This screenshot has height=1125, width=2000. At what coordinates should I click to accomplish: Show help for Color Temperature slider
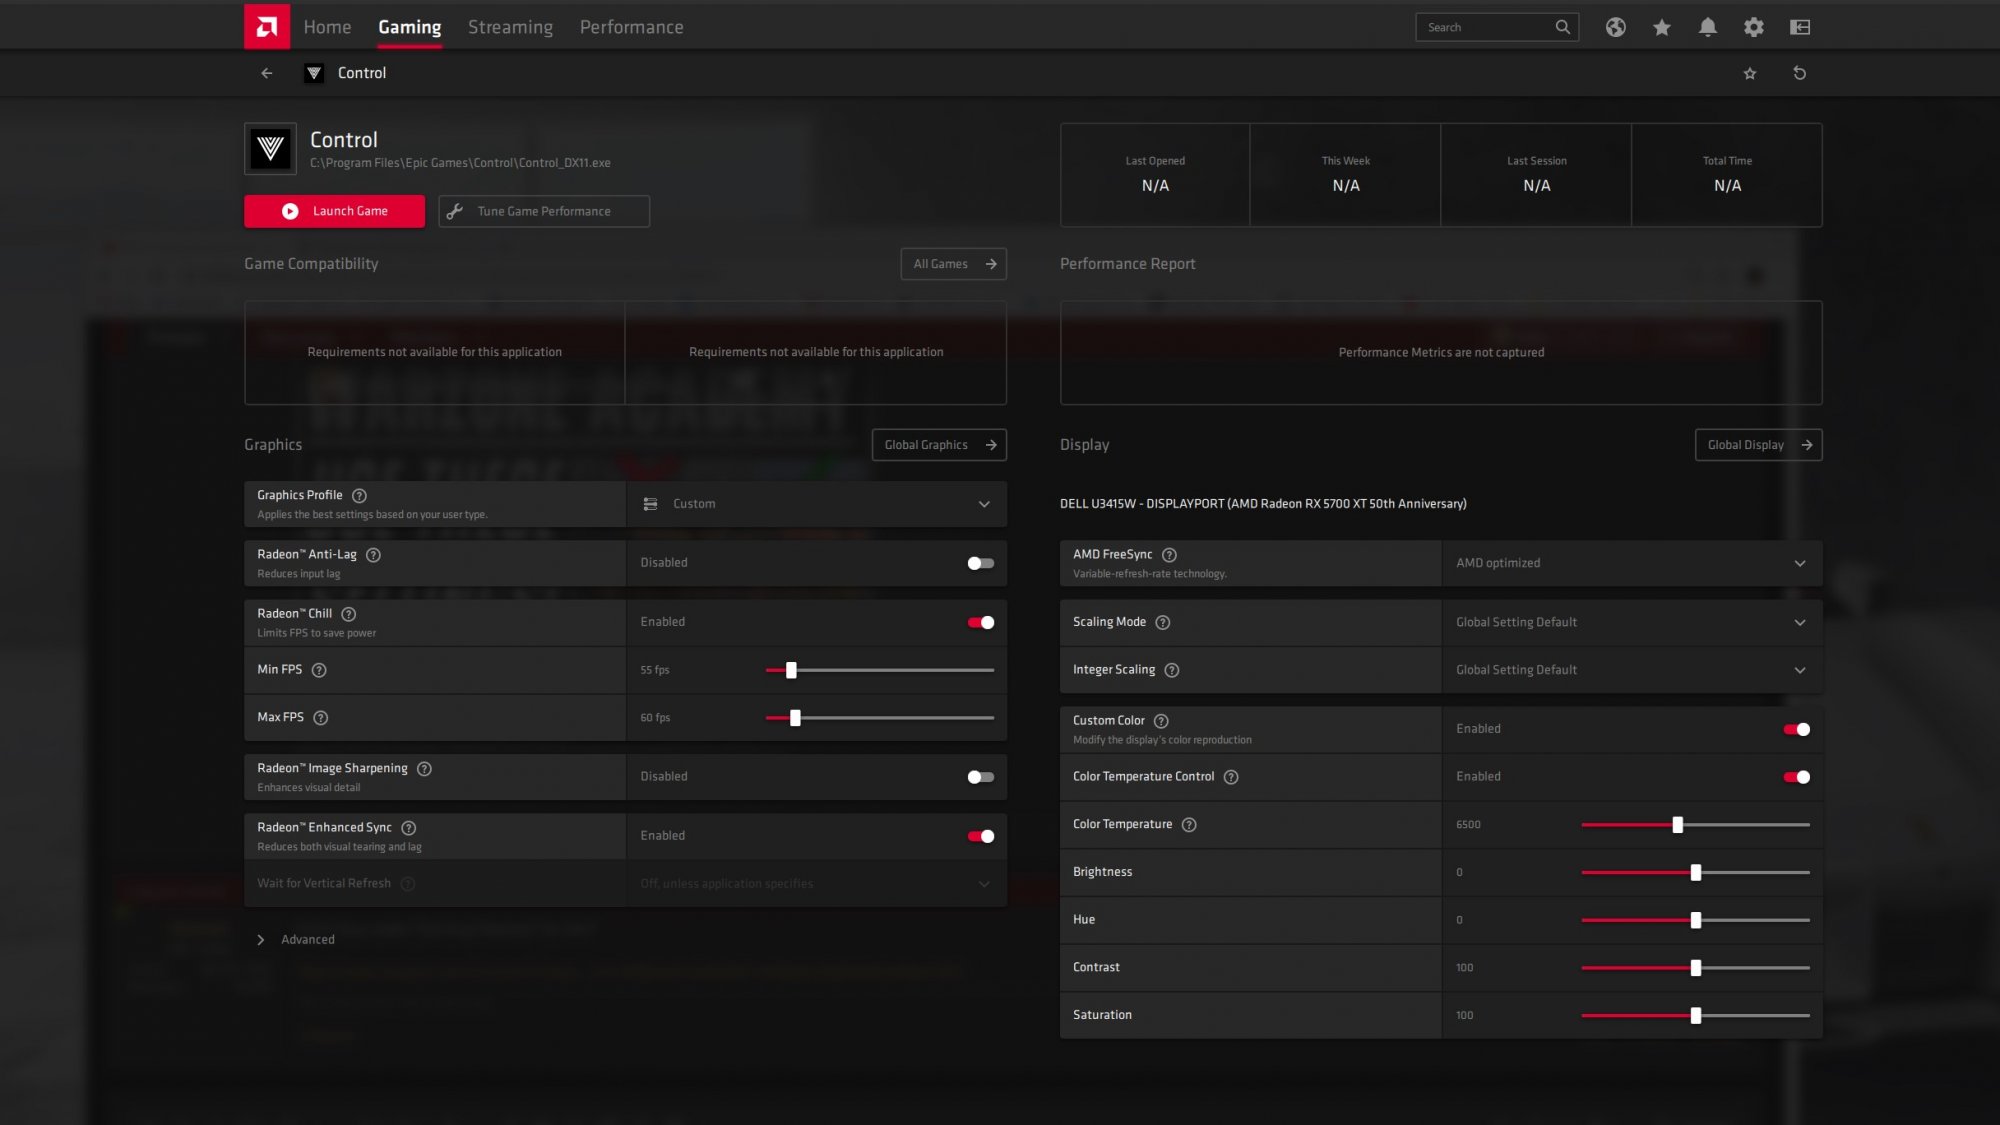(1189, 825)
